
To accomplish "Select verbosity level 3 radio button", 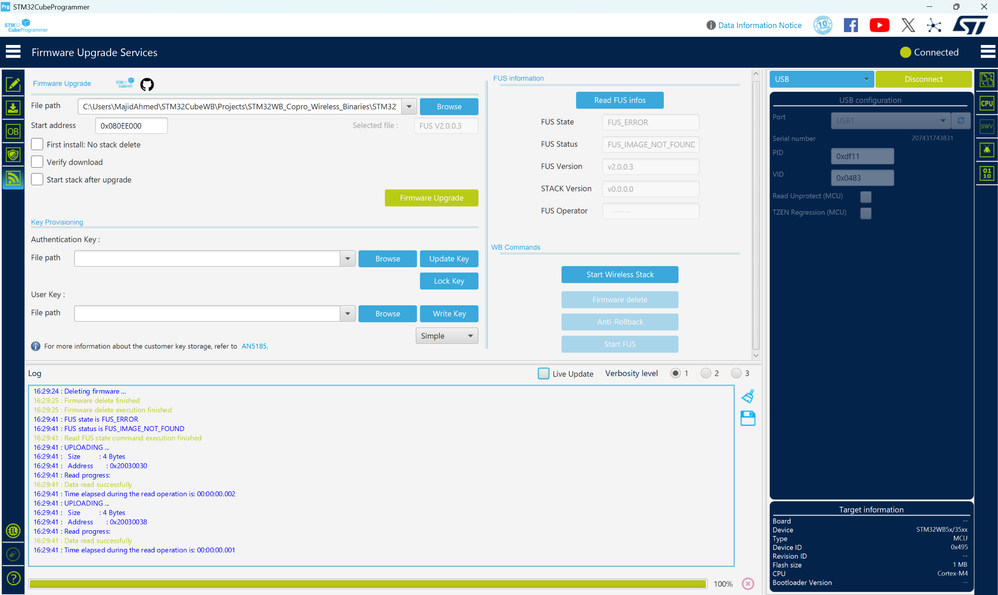I will click(x=736, y=374).
